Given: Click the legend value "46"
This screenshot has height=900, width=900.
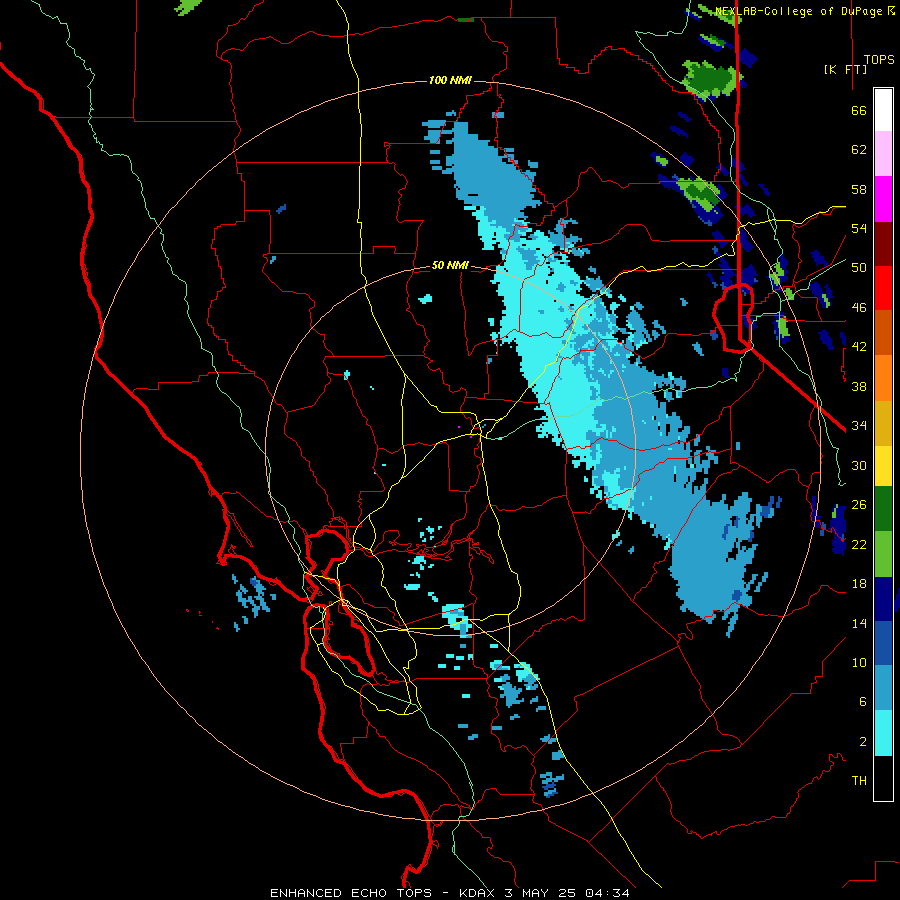Looking at the screenshot, I should click(x=859, y=308).
